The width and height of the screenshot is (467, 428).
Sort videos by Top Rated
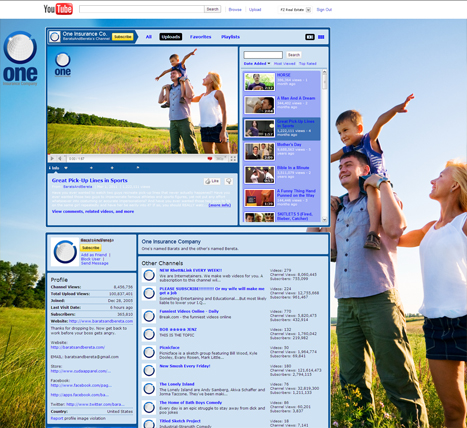pyautogui.click(x=308, y=63)
